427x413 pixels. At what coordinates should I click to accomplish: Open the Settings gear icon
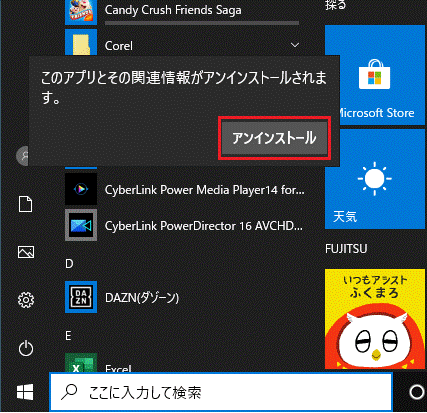point(26,300)
